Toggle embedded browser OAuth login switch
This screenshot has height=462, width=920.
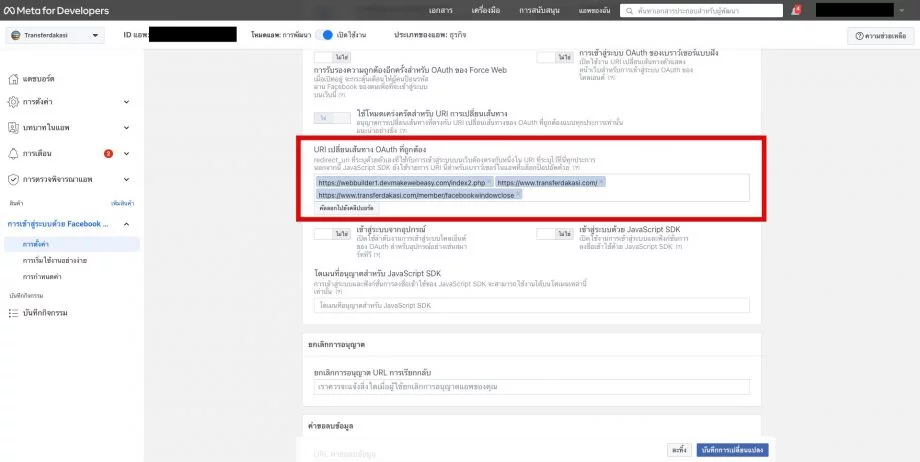[x=555, y=57]
